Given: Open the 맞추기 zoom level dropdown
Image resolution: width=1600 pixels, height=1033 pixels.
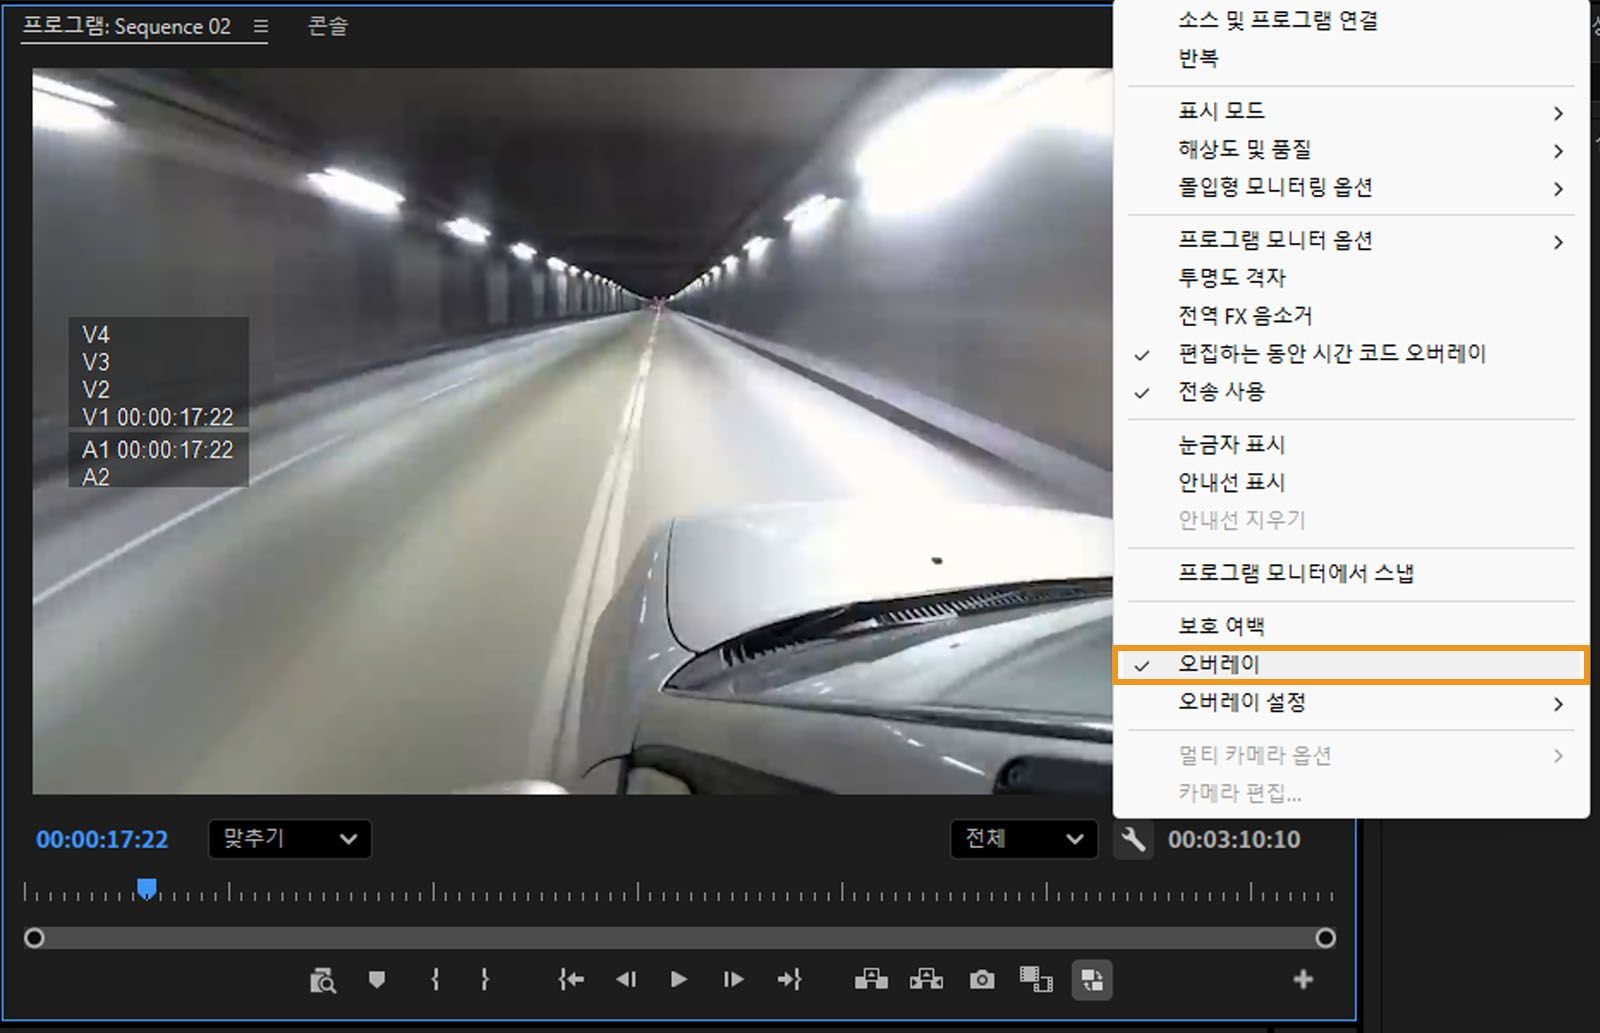Looking at the screenshot, I should pos(289,840).
